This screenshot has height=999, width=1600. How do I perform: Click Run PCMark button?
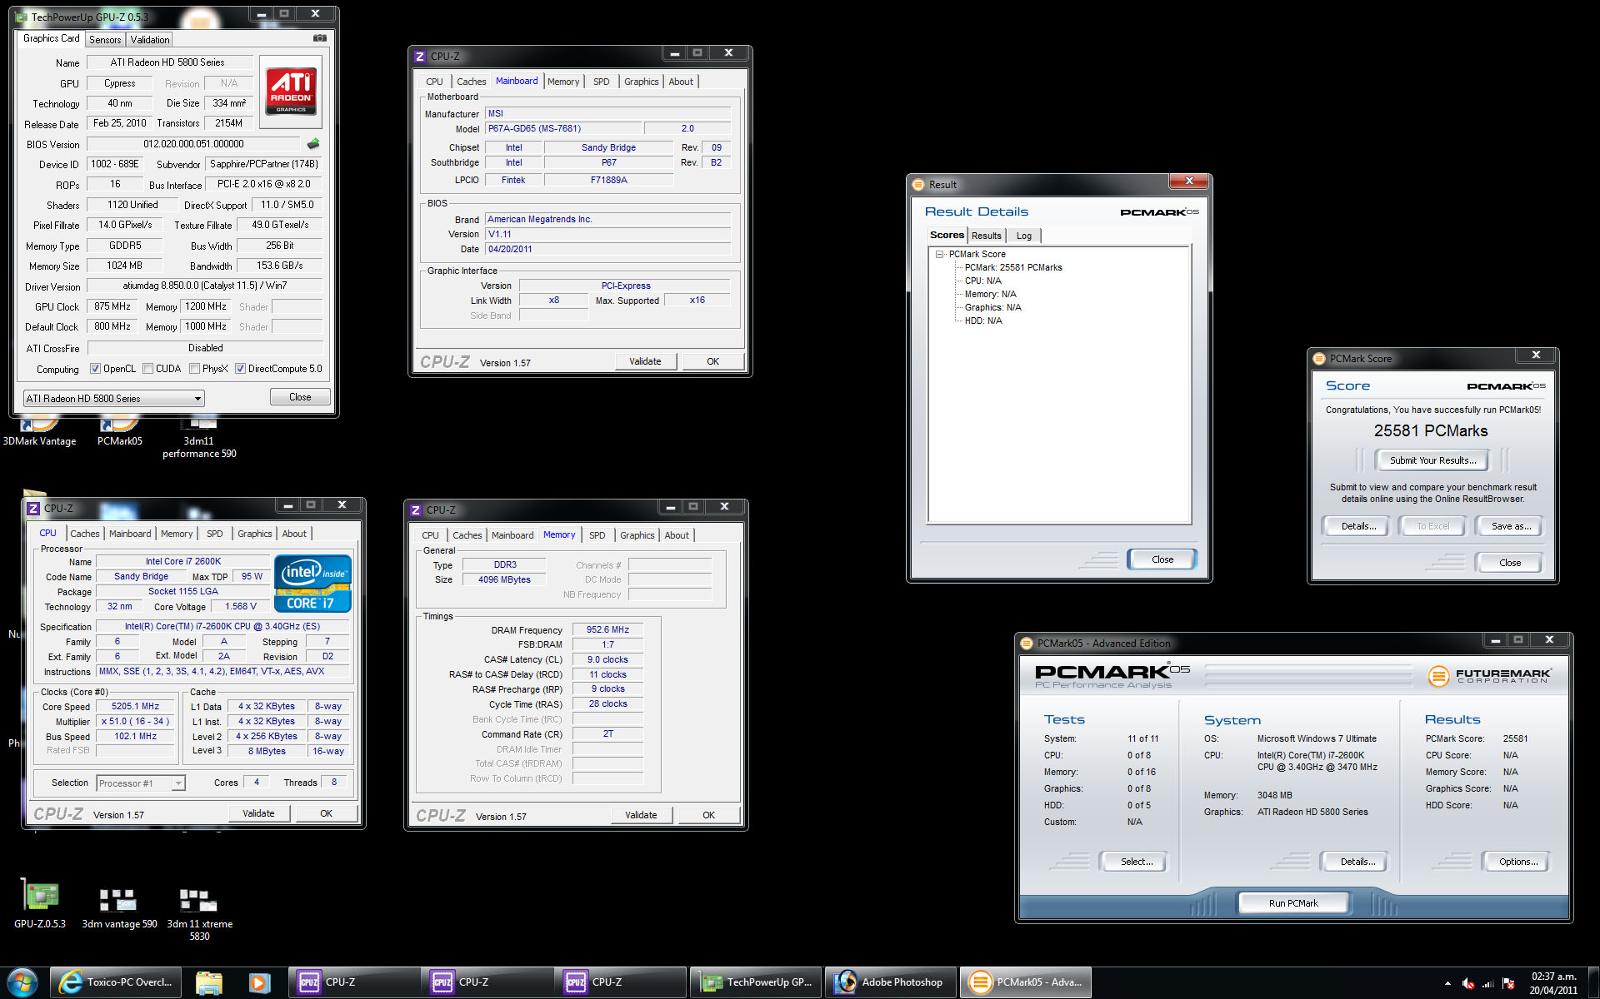tap(1294, 903)
